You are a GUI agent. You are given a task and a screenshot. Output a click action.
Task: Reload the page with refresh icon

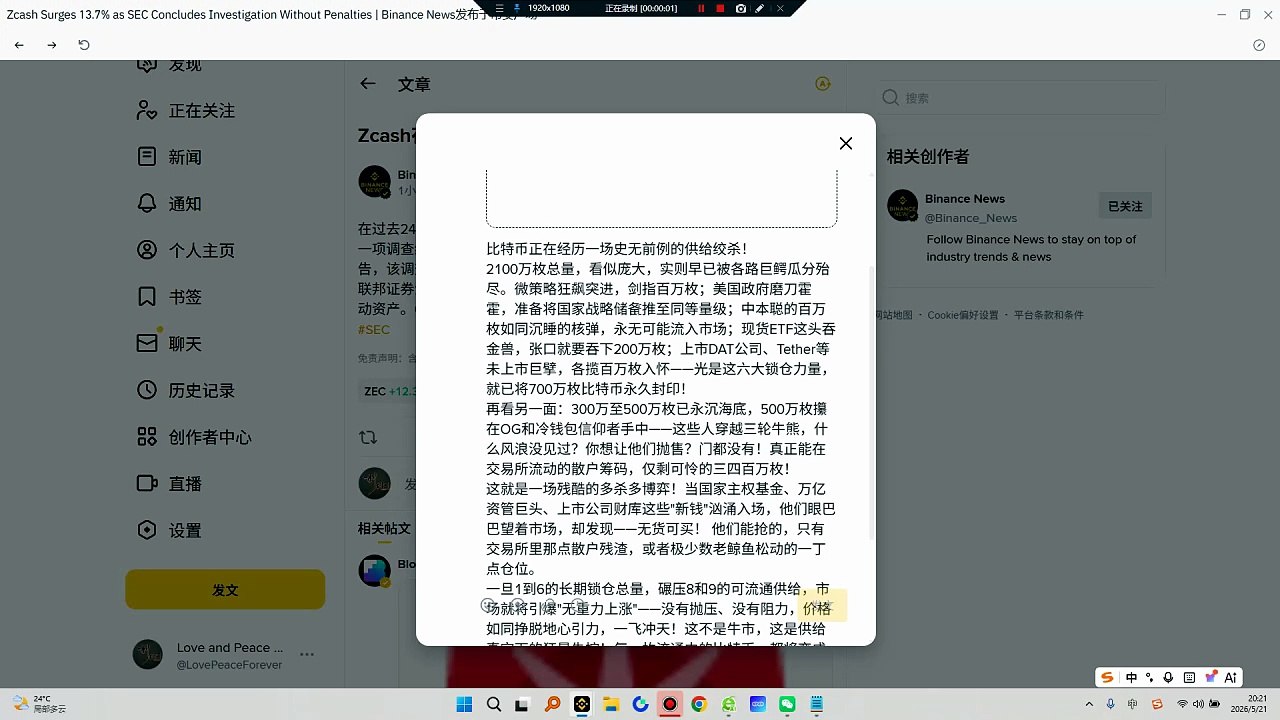pyautogui.click(x=84, y=45)
